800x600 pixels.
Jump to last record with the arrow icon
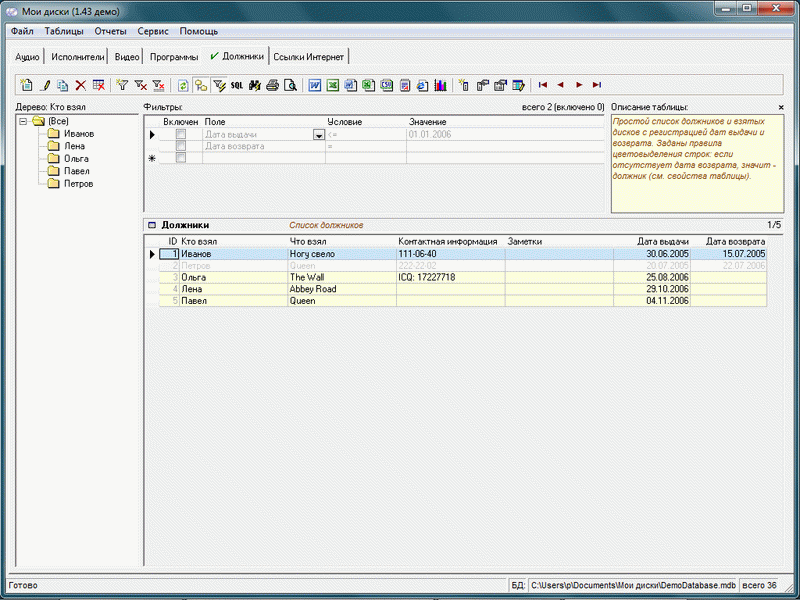[597, 86]
